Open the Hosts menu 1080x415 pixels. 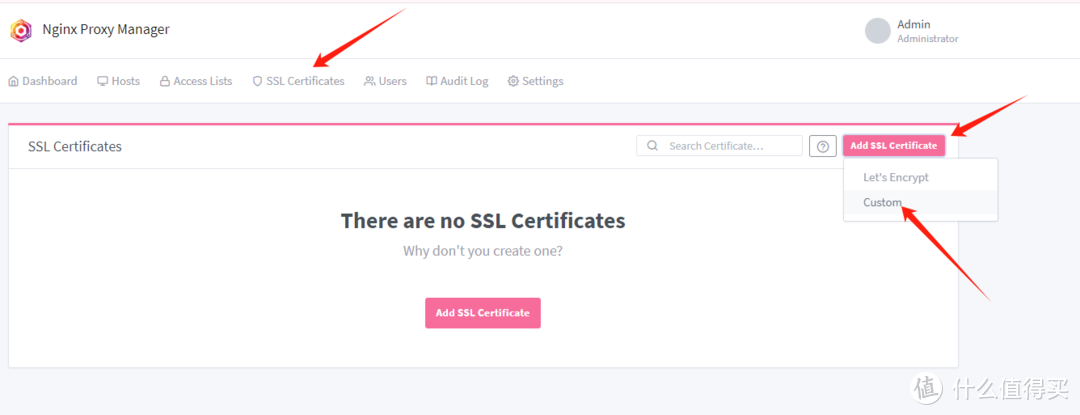tap(118, 81)
